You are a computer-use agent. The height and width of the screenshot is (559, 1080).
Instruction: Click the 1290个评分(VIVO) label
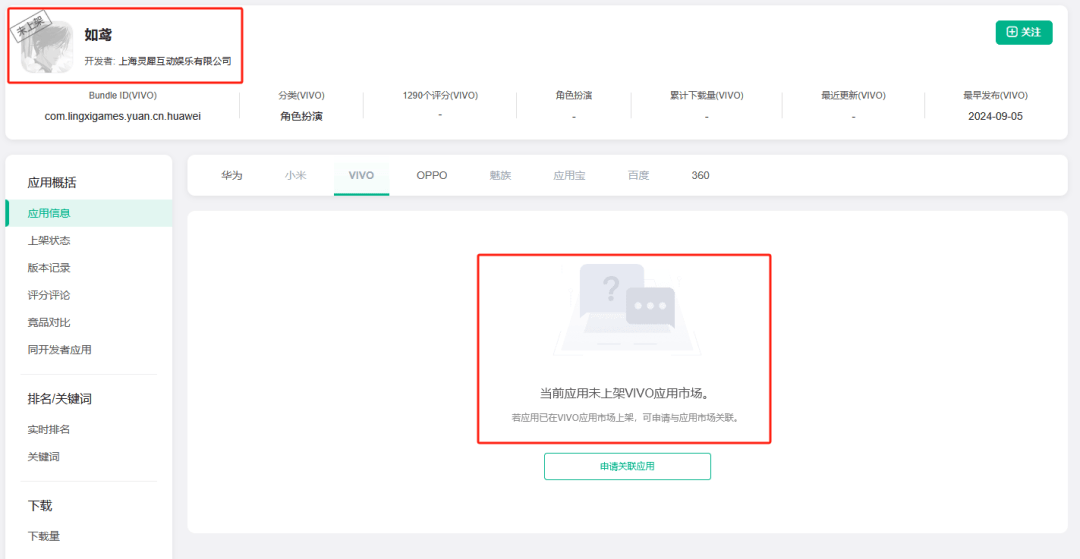[x=440, y=96]
